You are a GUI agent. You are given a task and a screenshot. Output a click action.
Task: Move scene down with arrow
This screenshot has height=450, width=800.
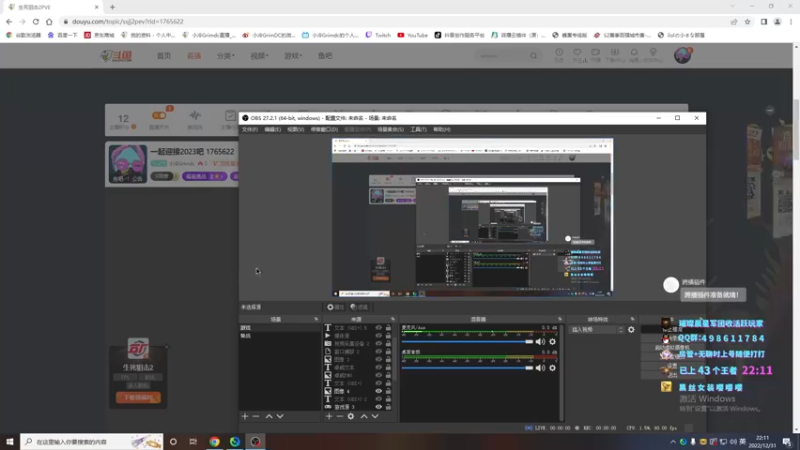click(280, 416)
